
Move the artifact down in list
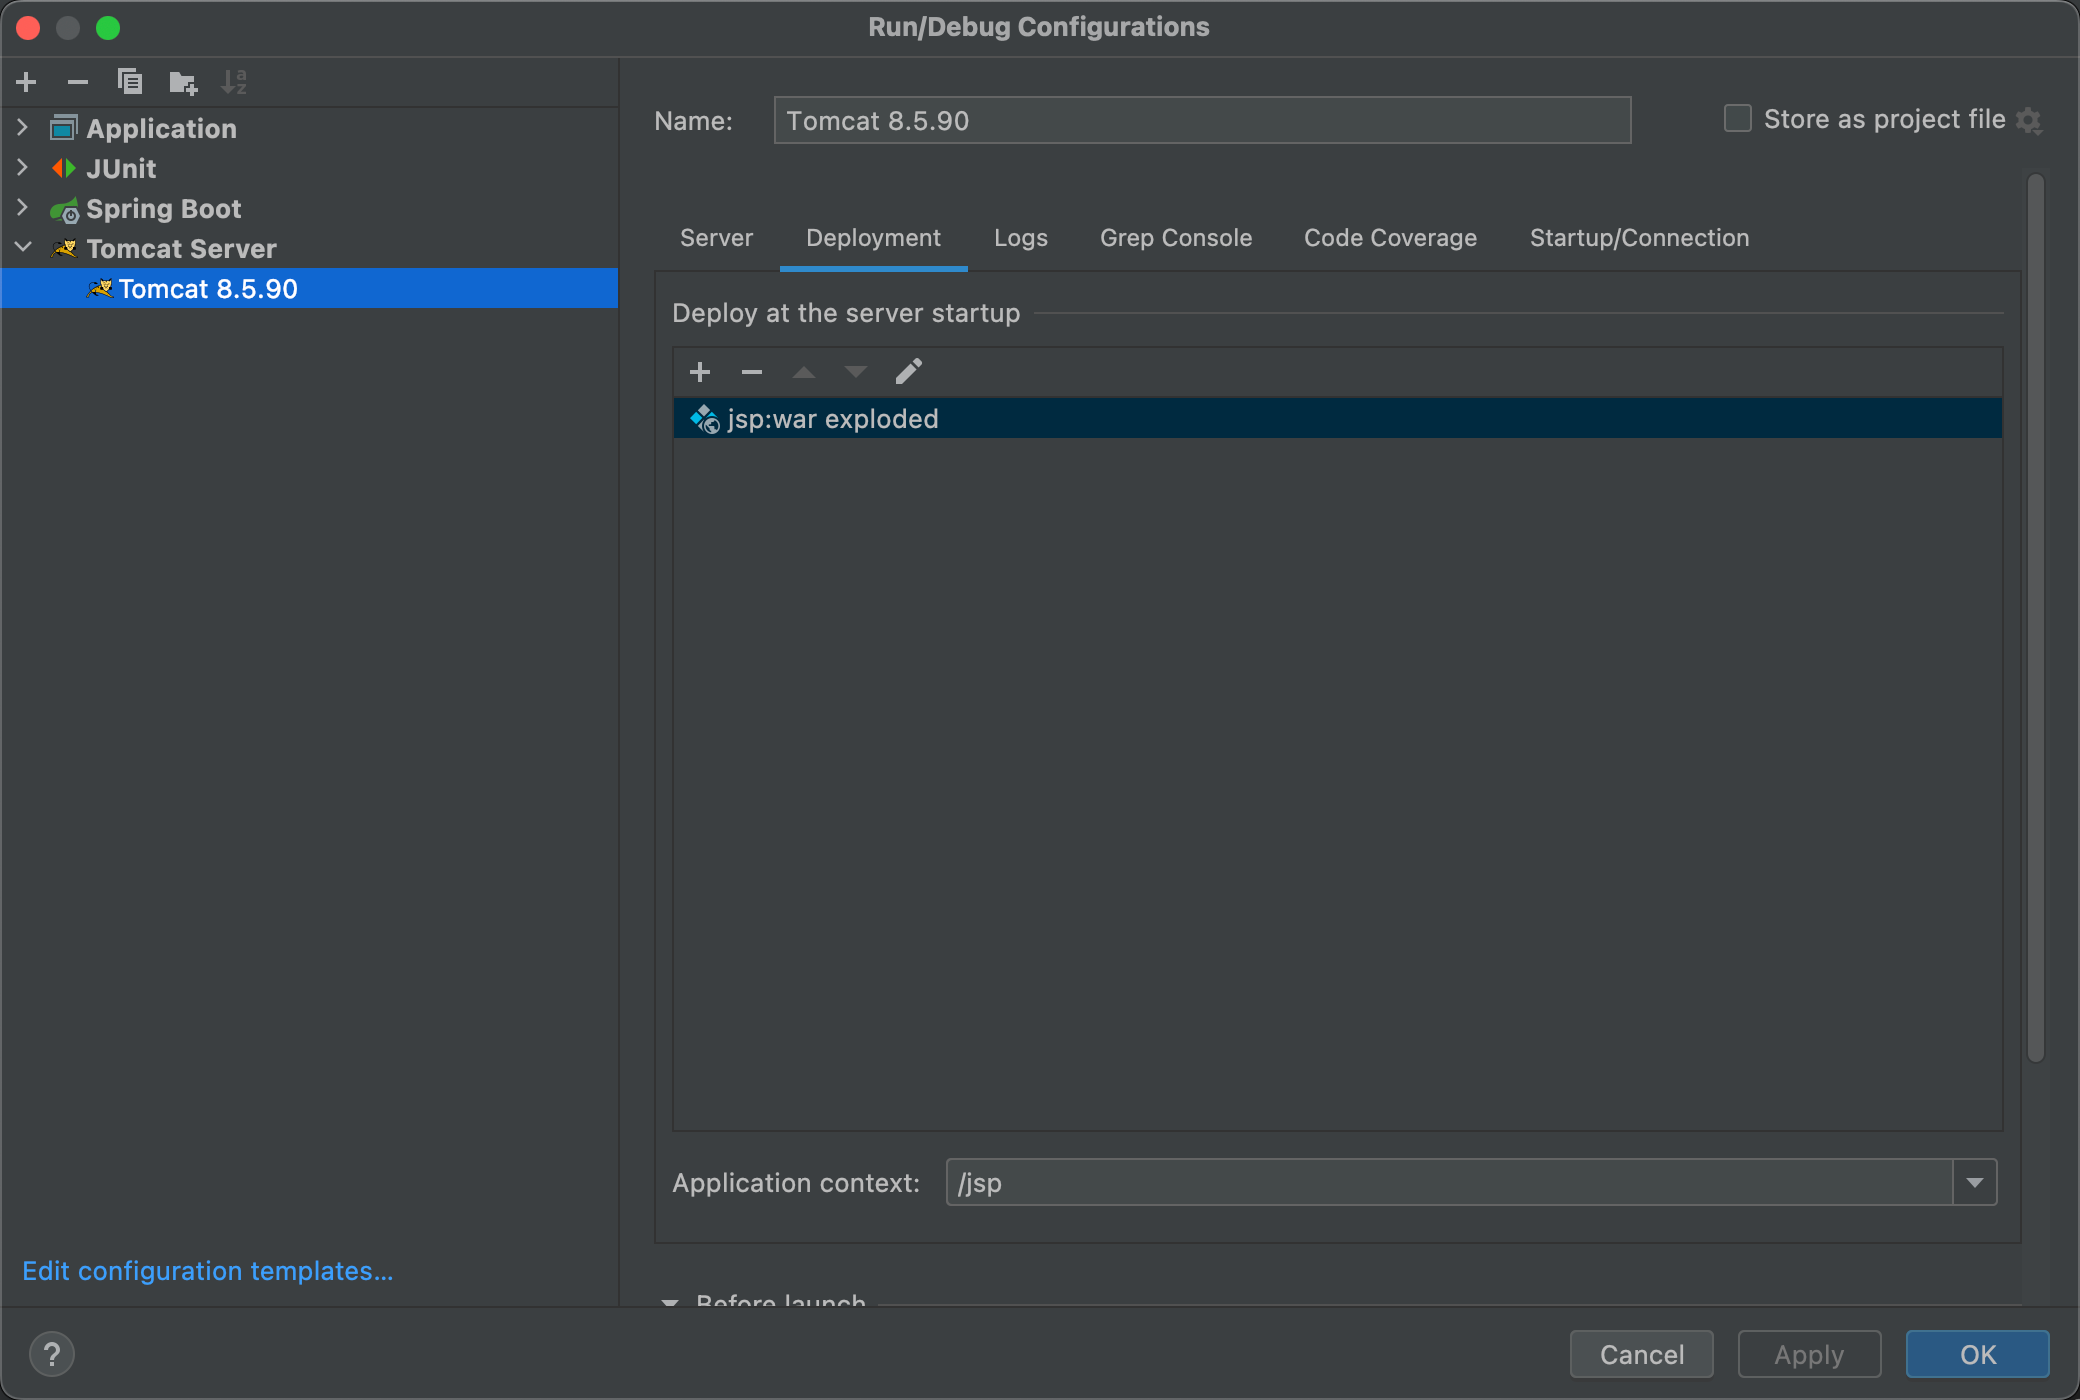[x=856, y=372]
